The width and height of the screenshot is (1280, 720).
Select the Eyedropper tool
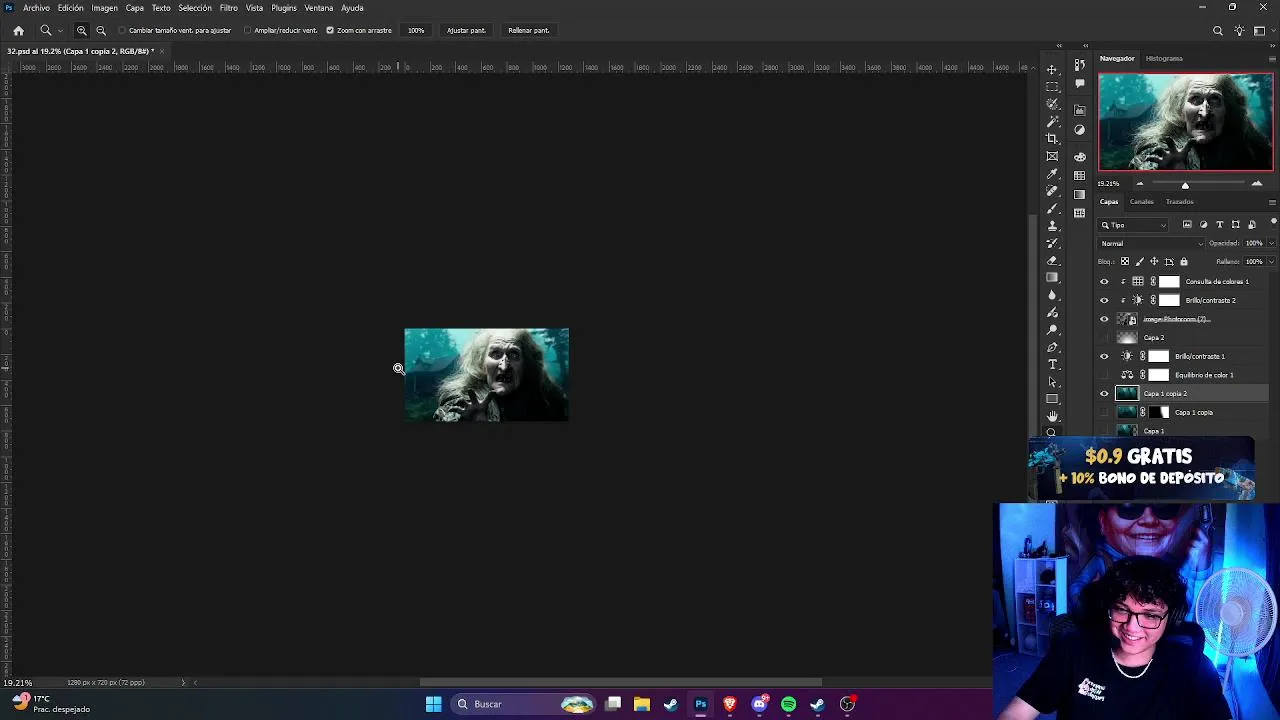tap(1052, 173)
